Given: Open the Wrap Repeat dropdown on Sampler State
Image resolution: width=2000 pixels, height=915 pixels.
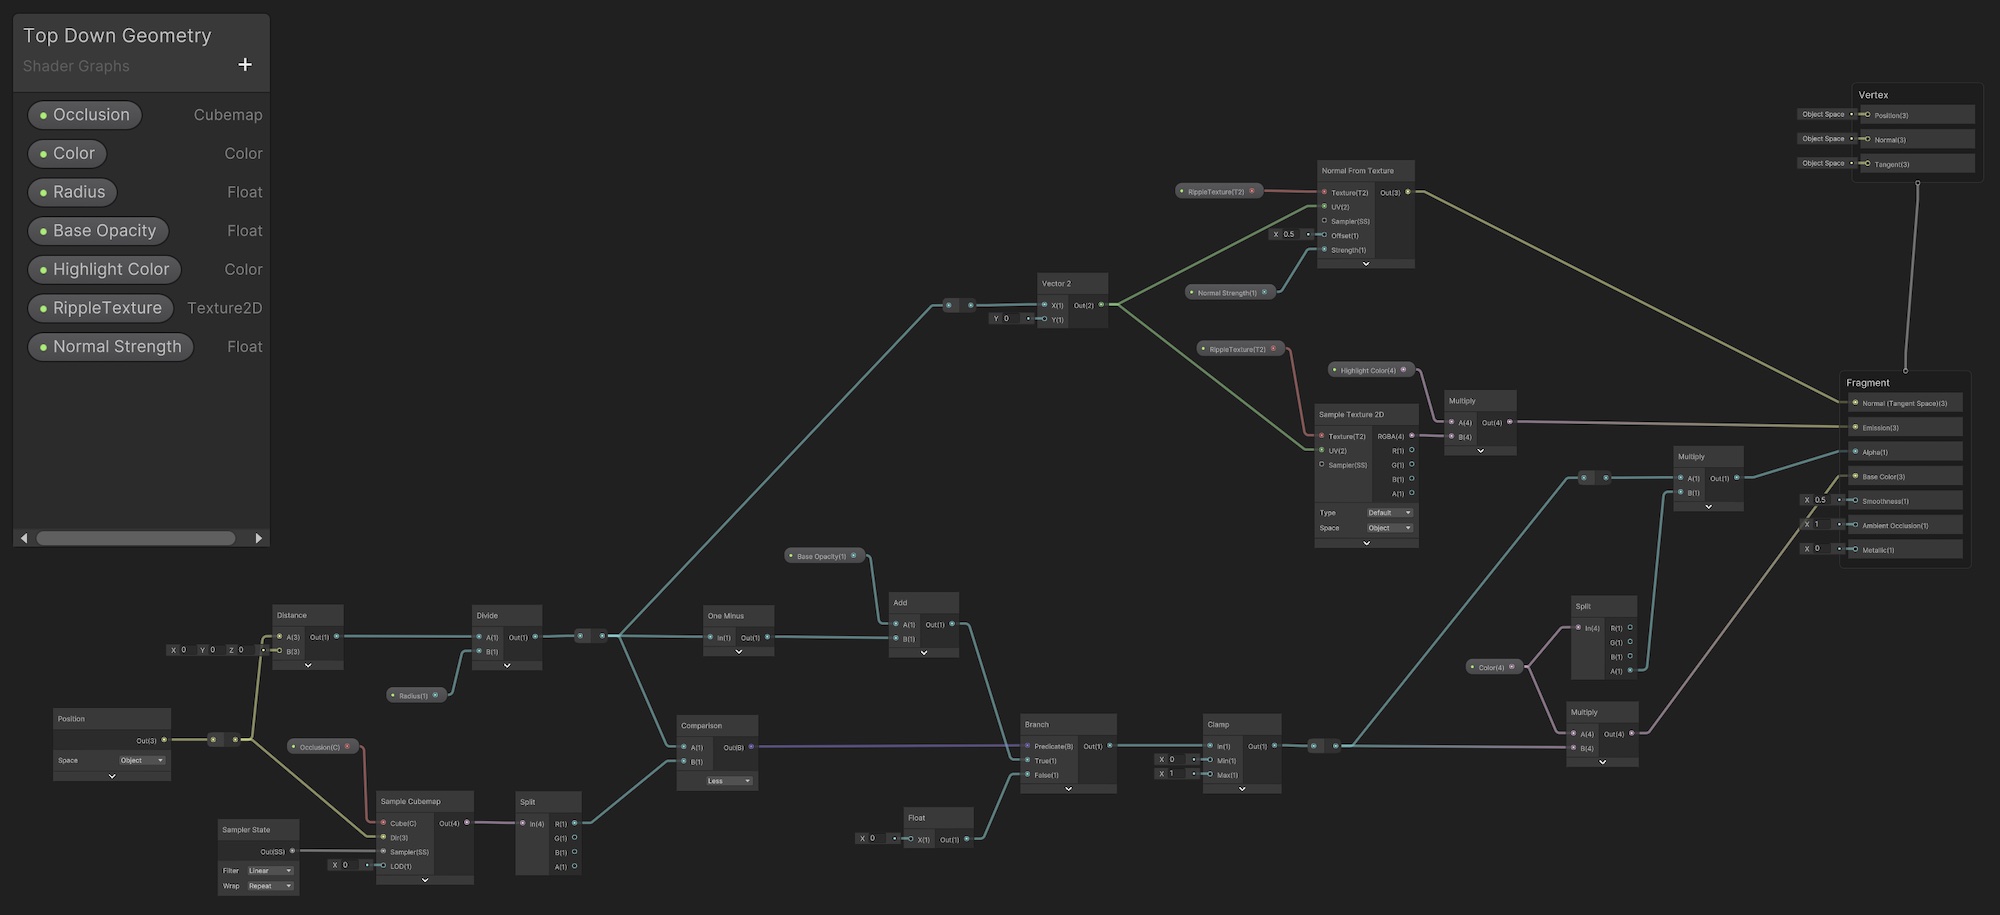Looking at the screenshot, I should (x=270, y=886).
